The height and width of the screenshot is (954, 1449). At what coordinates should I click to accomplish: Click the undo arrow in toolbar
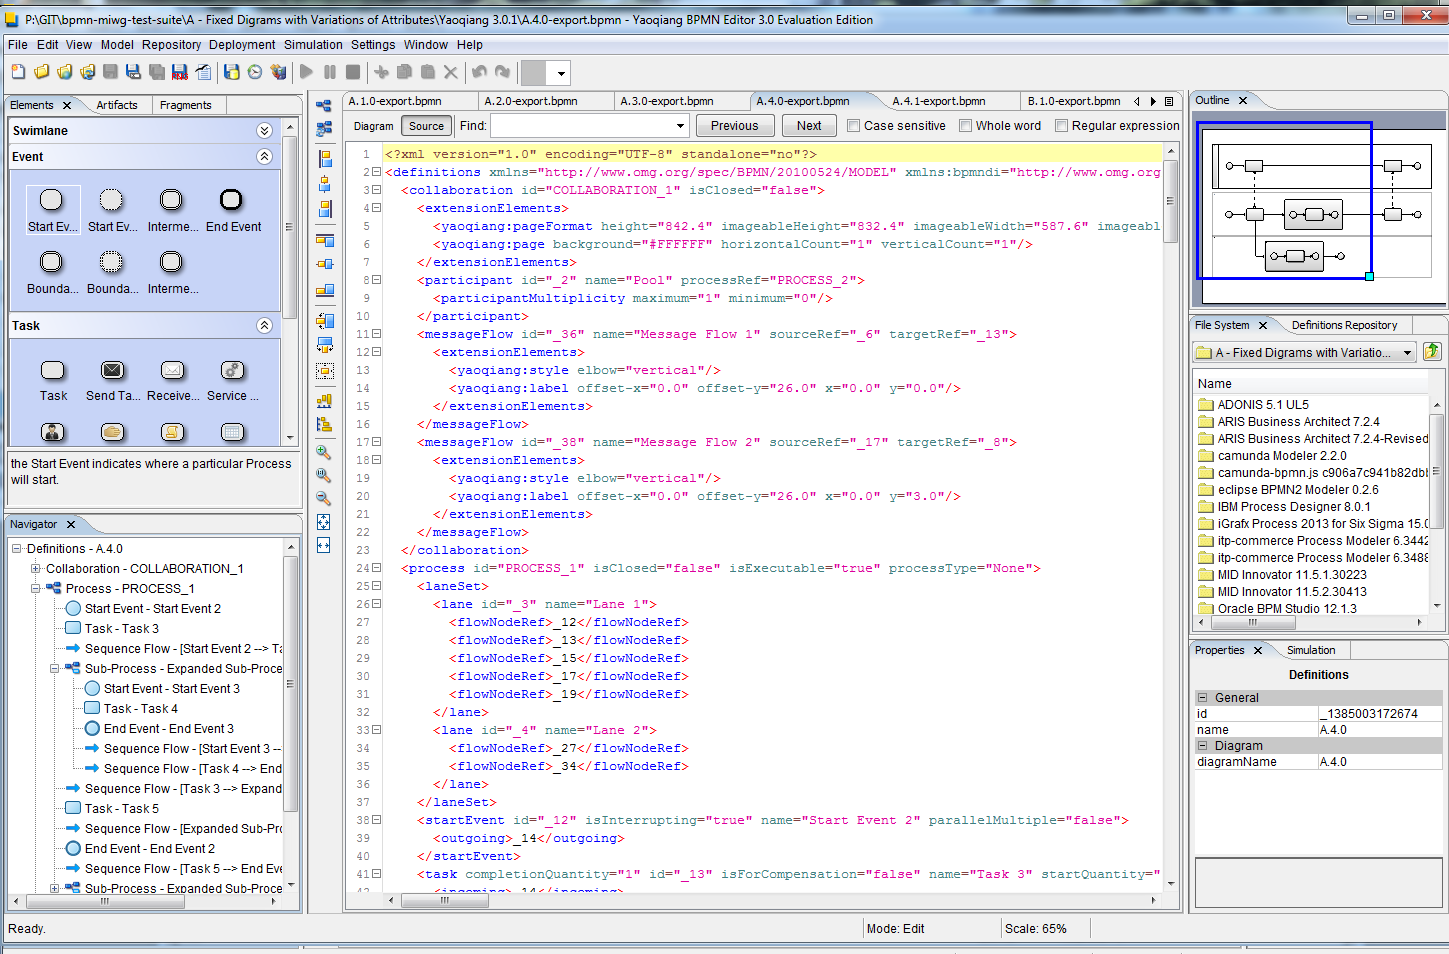[x=480, y=72]
